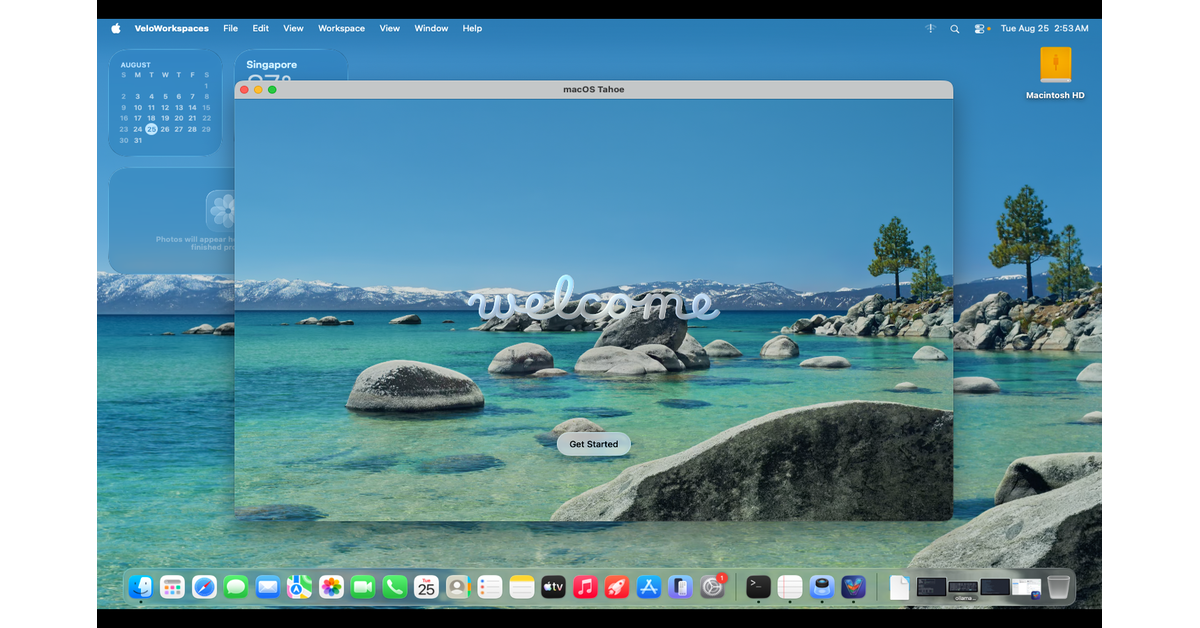
Task: Click AUGUST header in calendar widget
Action: click(x=136, y=65)
